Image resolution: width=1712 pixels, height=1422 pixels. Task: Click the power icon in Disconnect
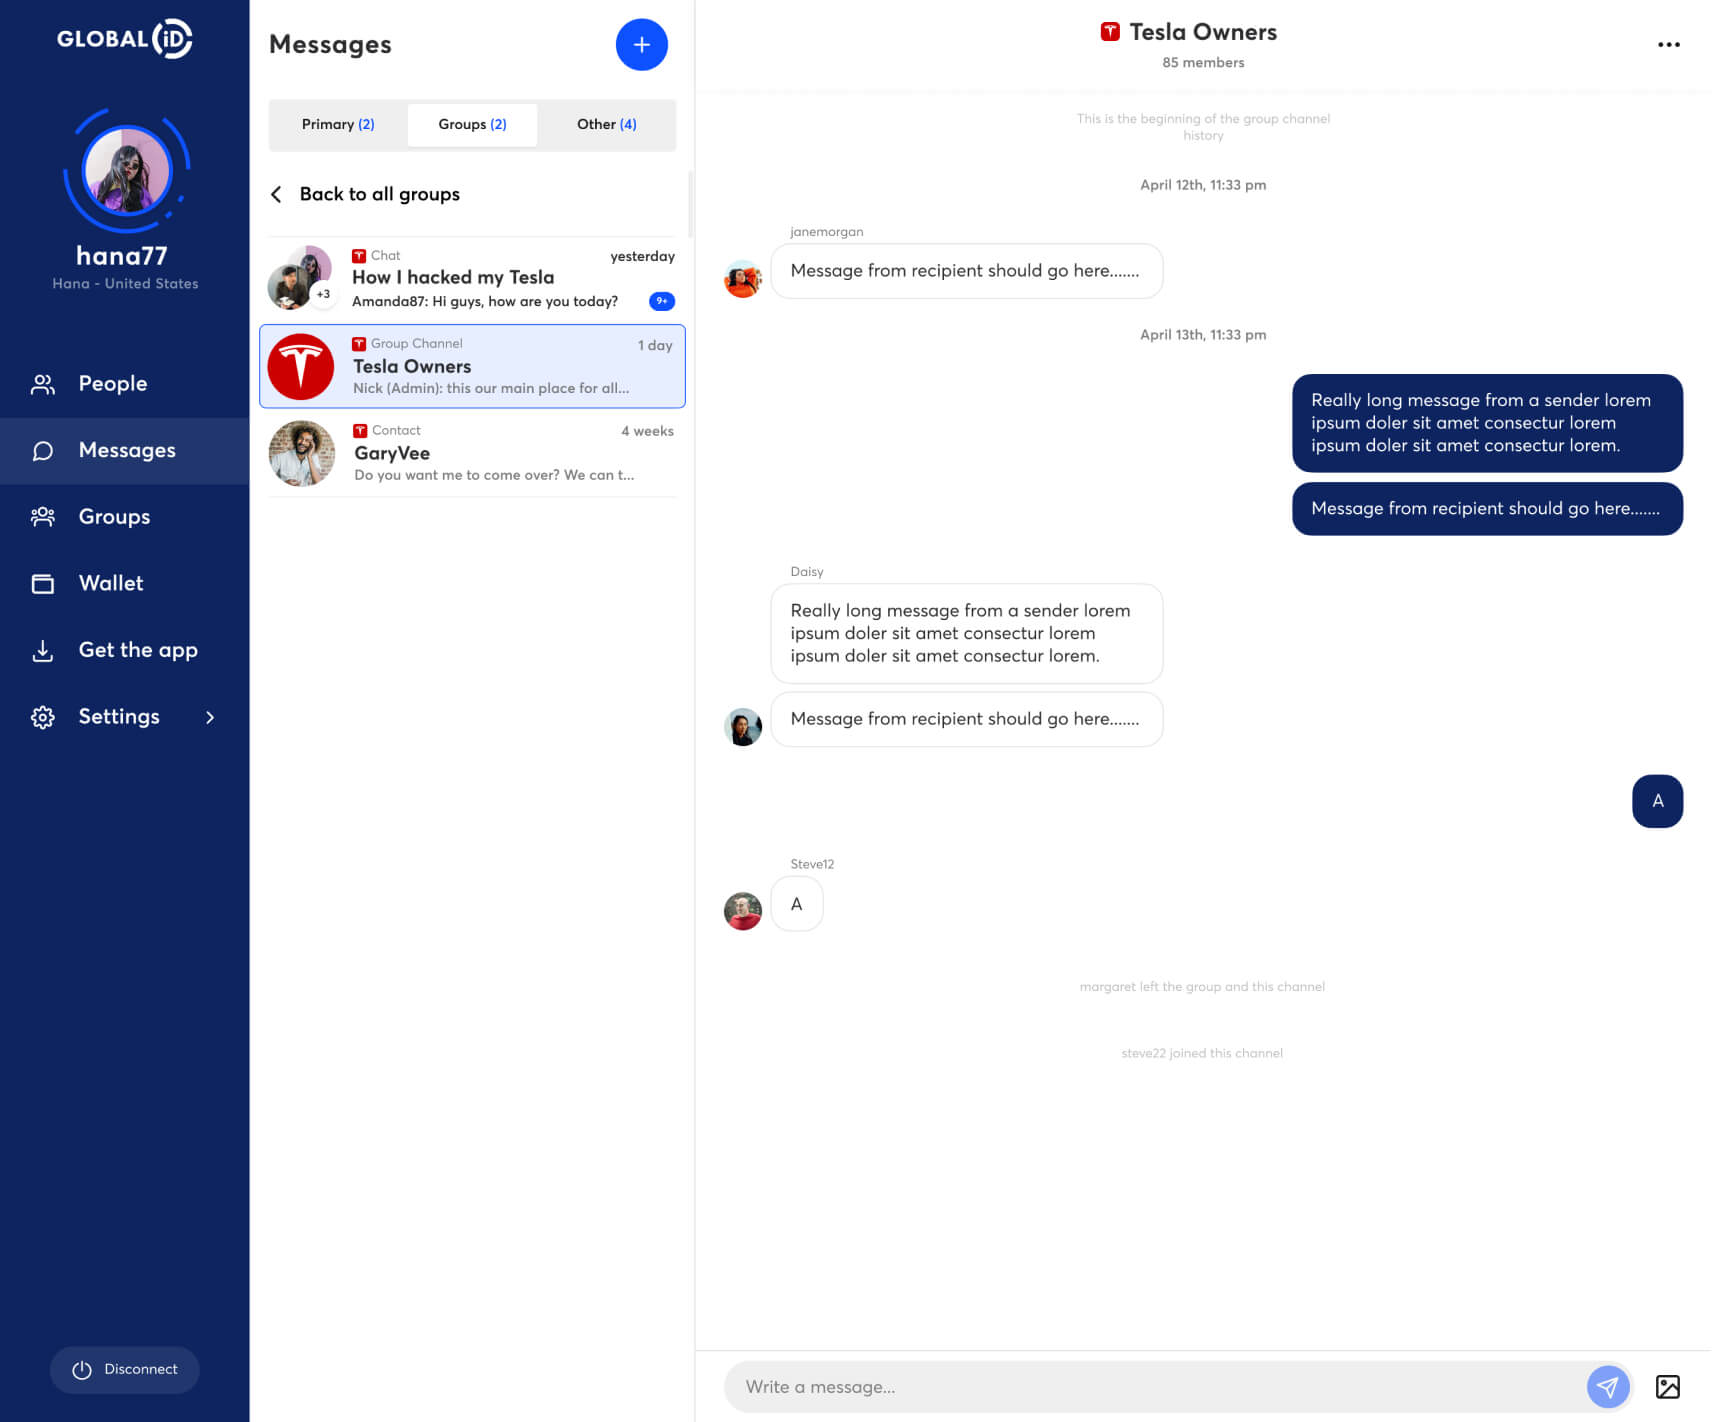tap(82, 1370)
